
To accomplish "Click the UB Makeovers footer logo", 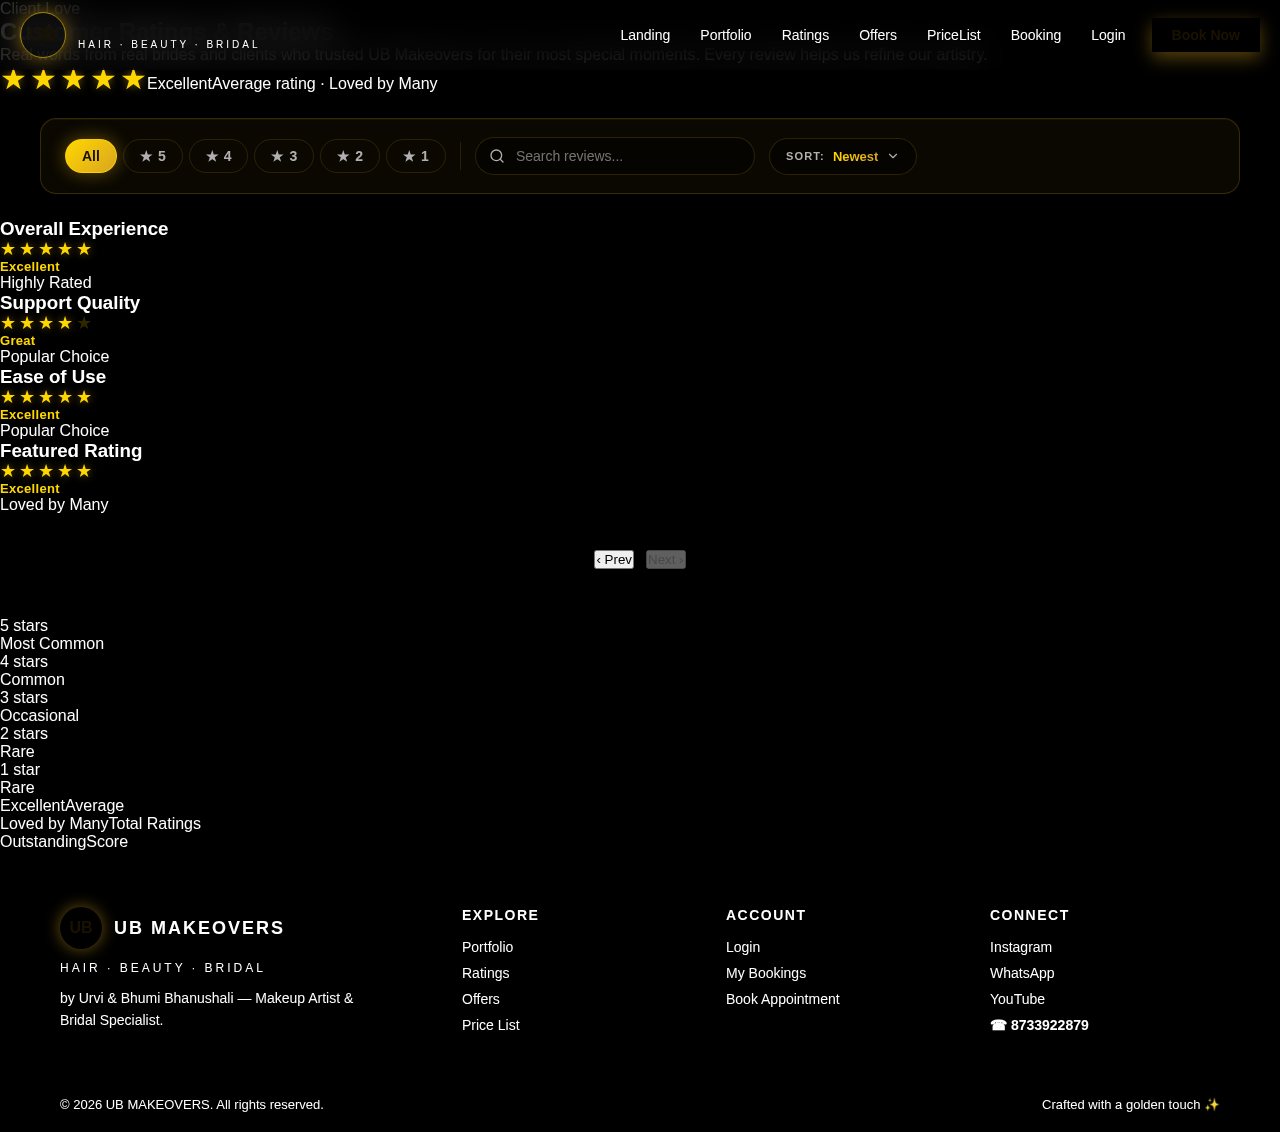I will [x=81, y=928].
